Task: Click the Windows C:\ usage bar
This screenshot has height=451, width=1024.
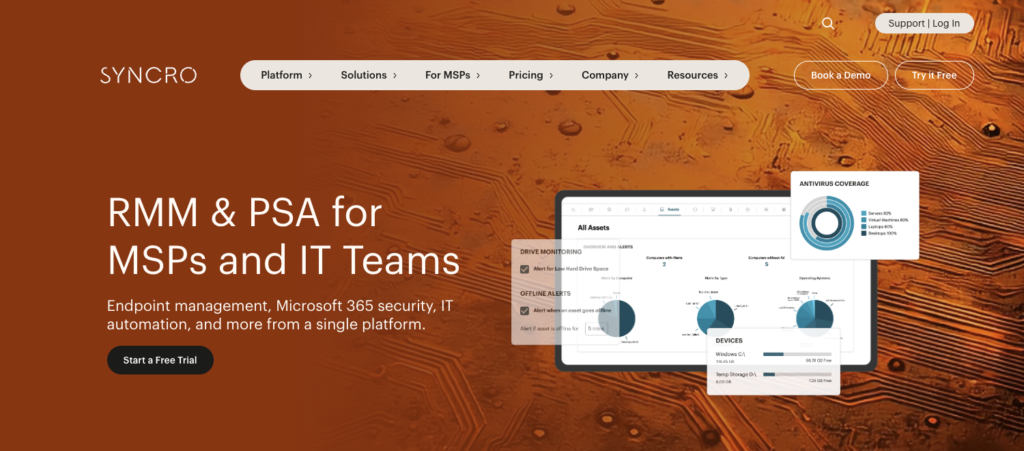Action: (x=797, y=354)
